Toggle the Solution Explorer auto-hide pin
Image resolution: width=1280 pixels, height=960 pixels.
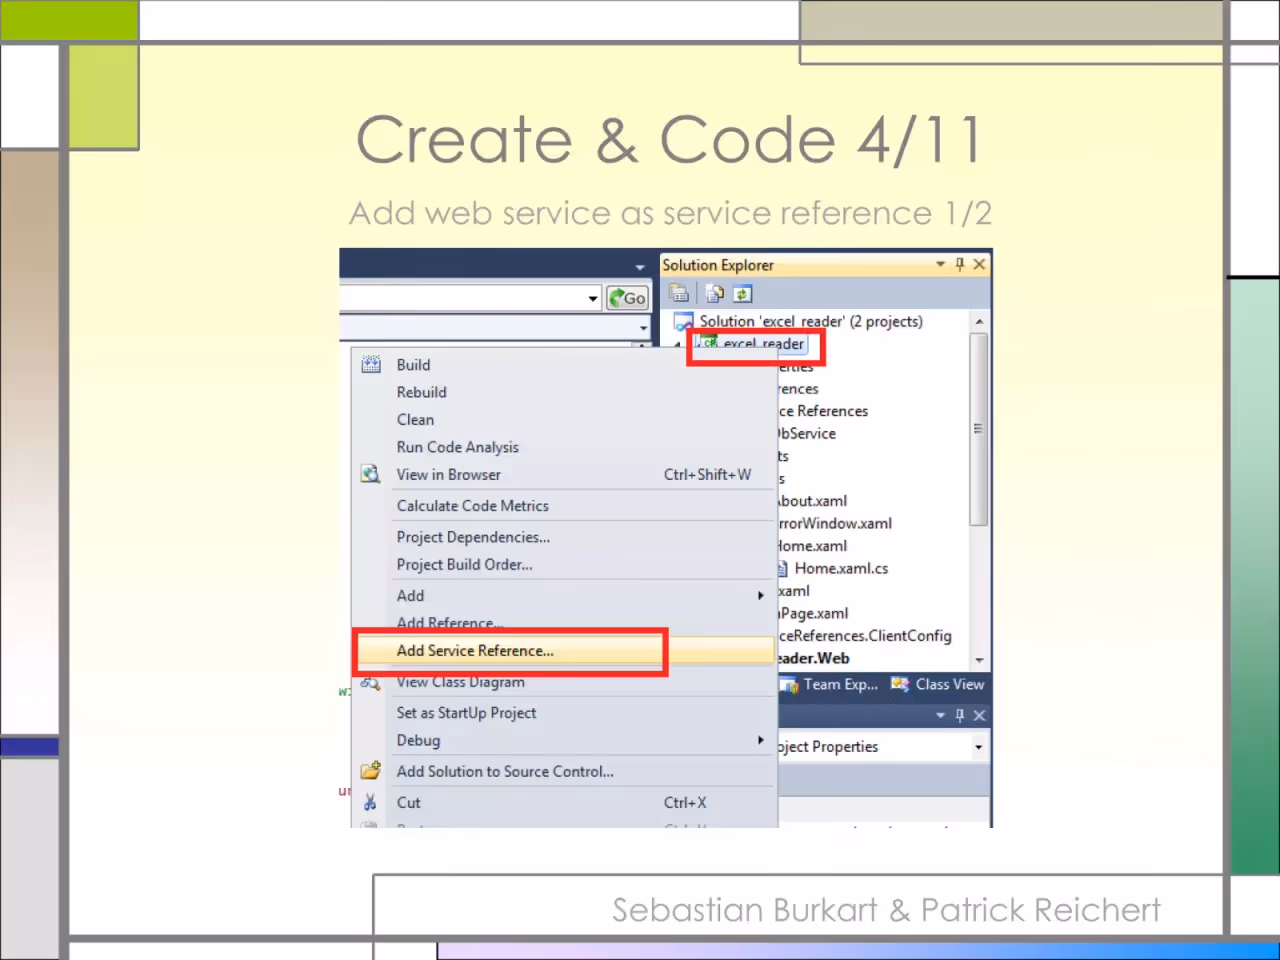coord(960,264)
